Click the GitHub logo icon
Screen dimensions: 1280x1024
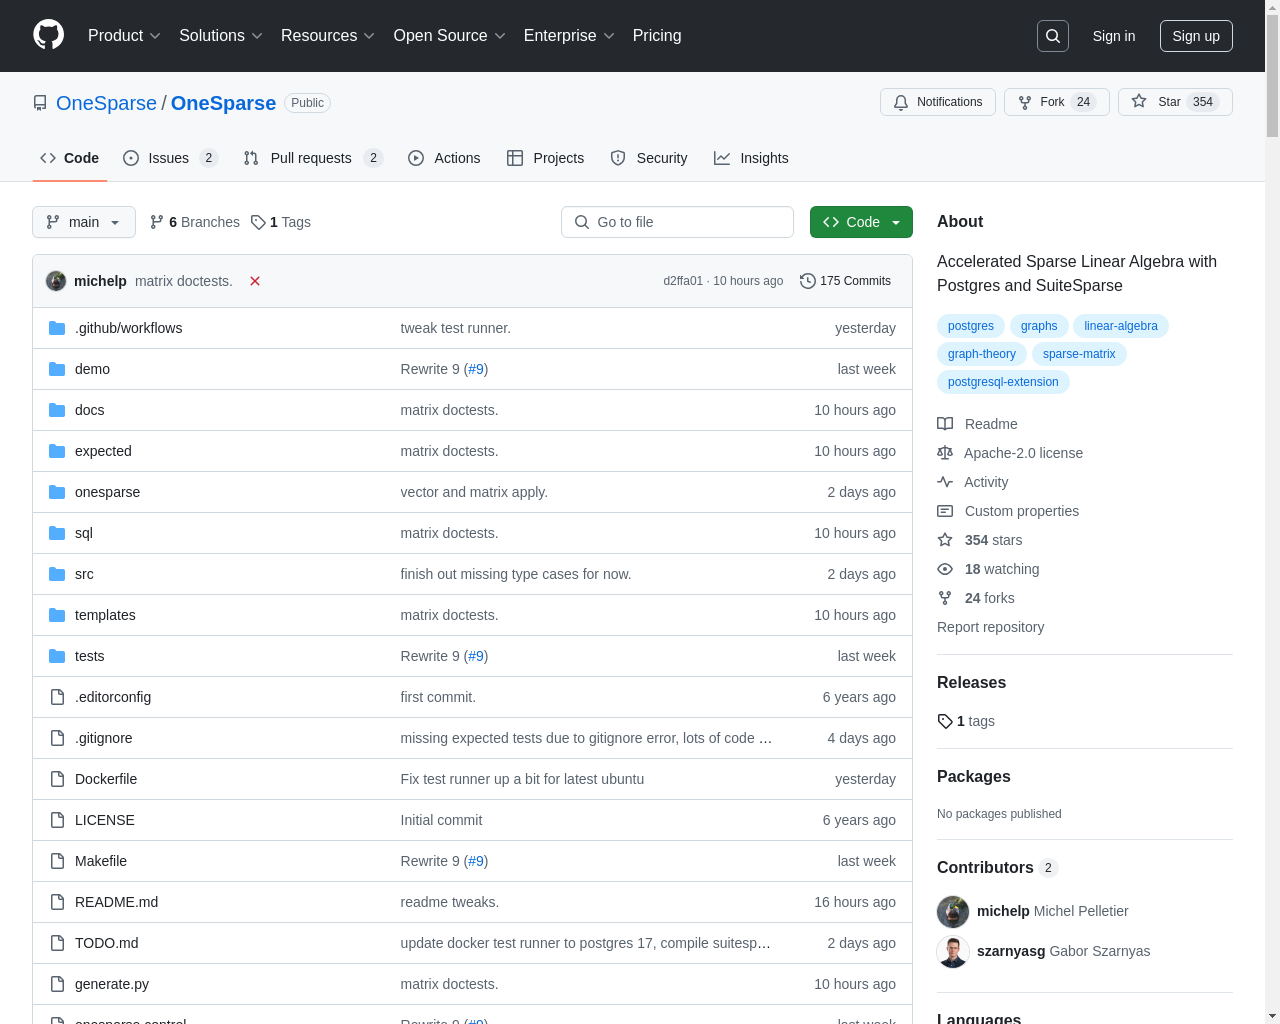pyautogui.click(x=49, y=35)
